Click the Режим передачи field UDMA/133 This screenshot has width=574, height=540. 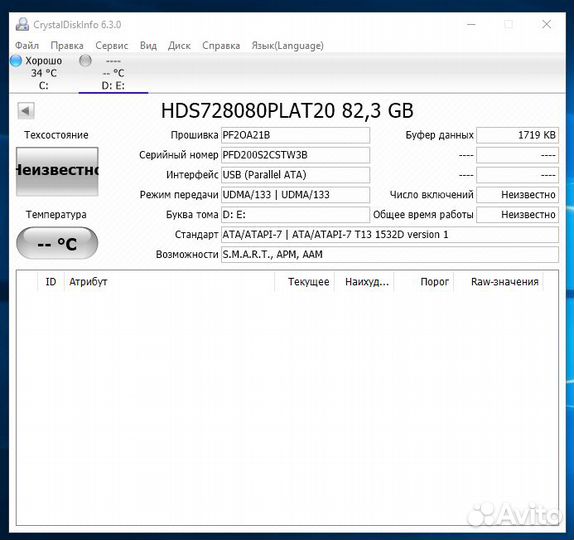pos(295,194)
